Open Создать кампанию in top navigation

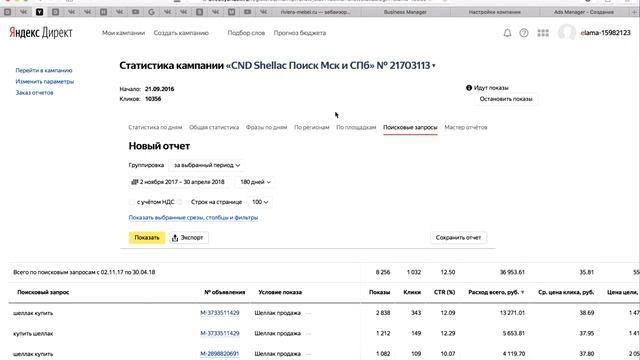(x=181, y=33)
